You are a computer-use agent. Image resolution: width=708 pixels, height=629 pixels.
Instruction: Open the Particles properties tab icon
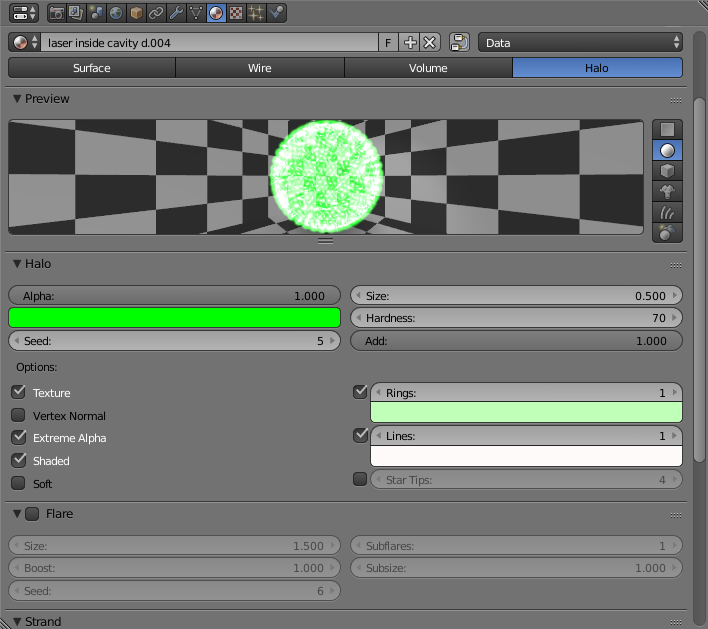(255, 13)
